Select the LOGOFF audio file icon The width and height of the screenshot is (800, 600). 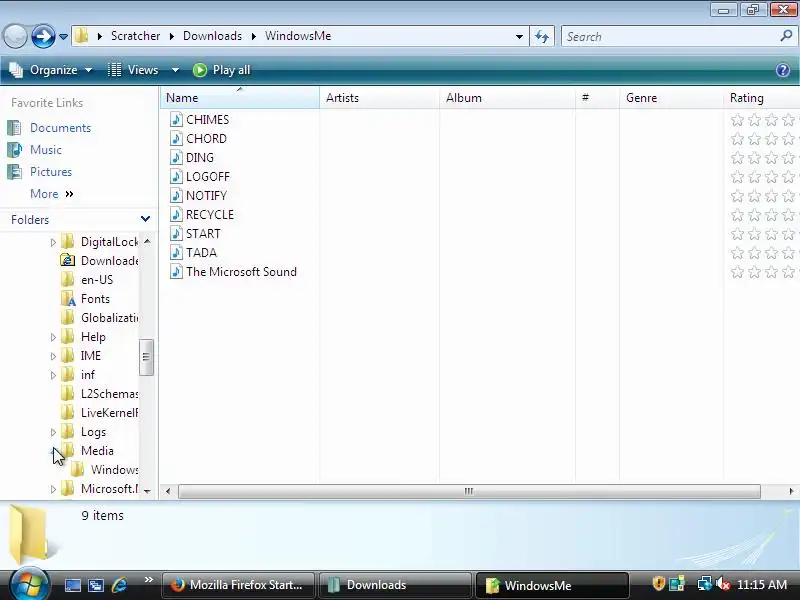click(x=176, y=177)
